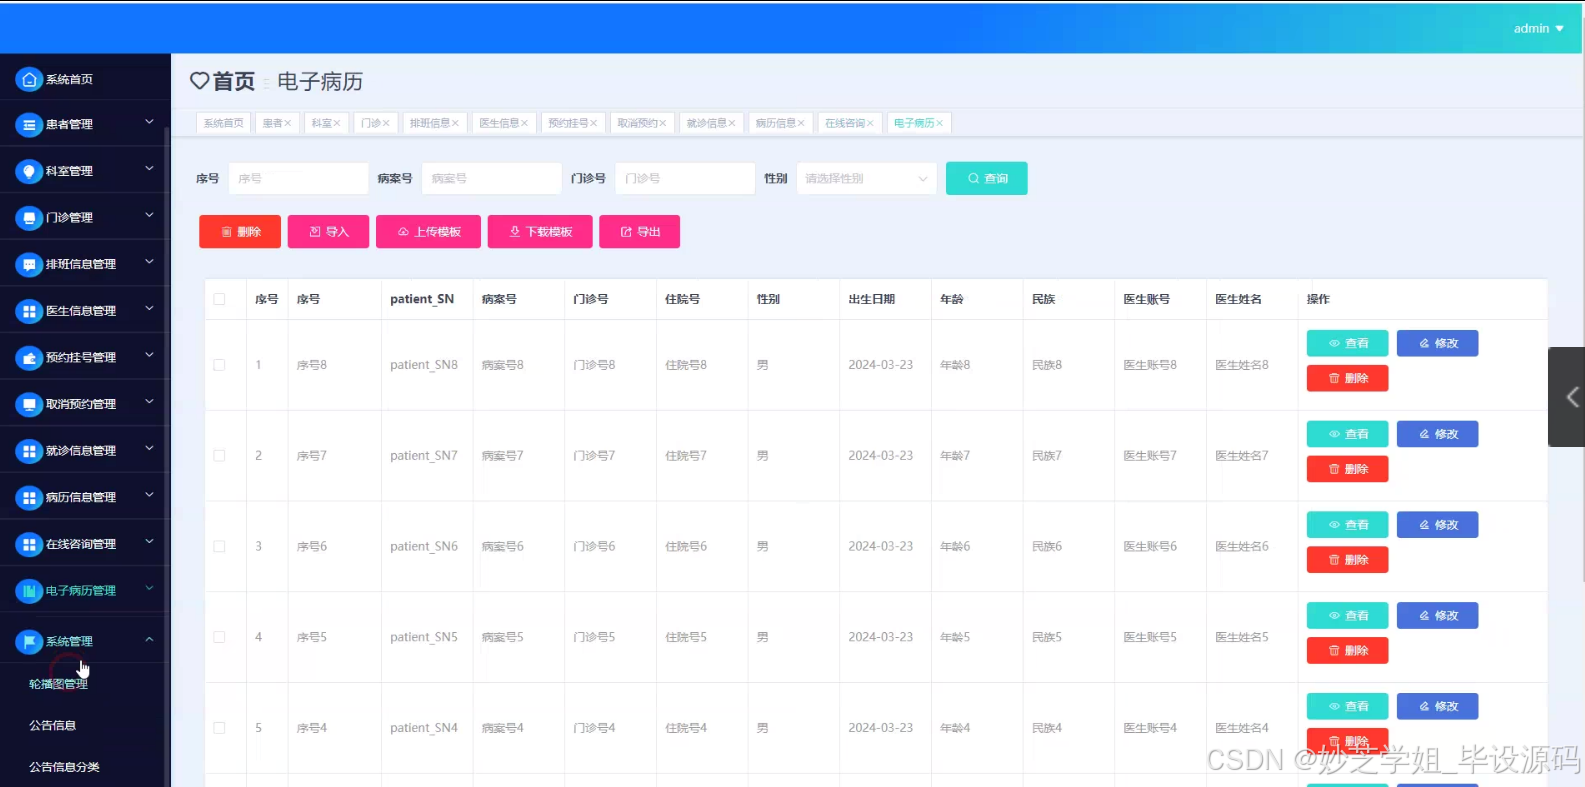Screen dimensions: 1585x787
Task: Click the 在线咨询管理 sidebar icon
Action: [29, 544]
